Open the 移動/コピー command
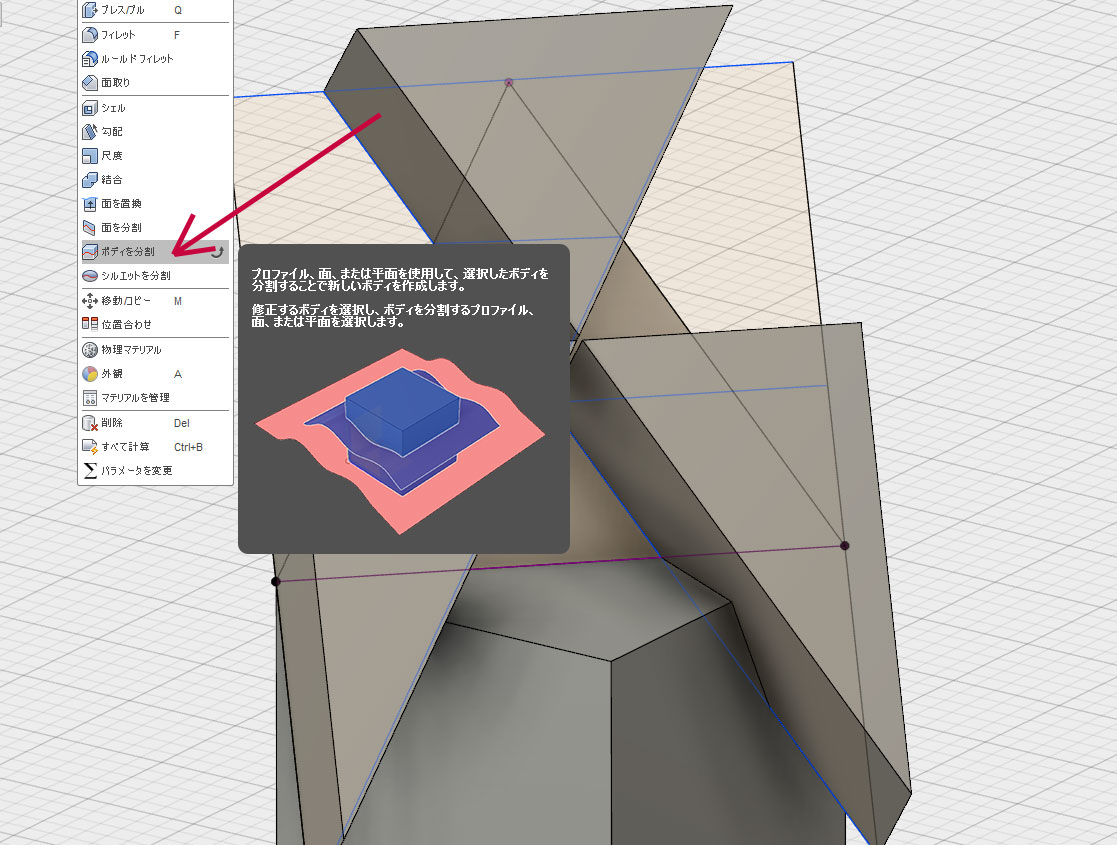1117x845 pixels. point(126,301)
